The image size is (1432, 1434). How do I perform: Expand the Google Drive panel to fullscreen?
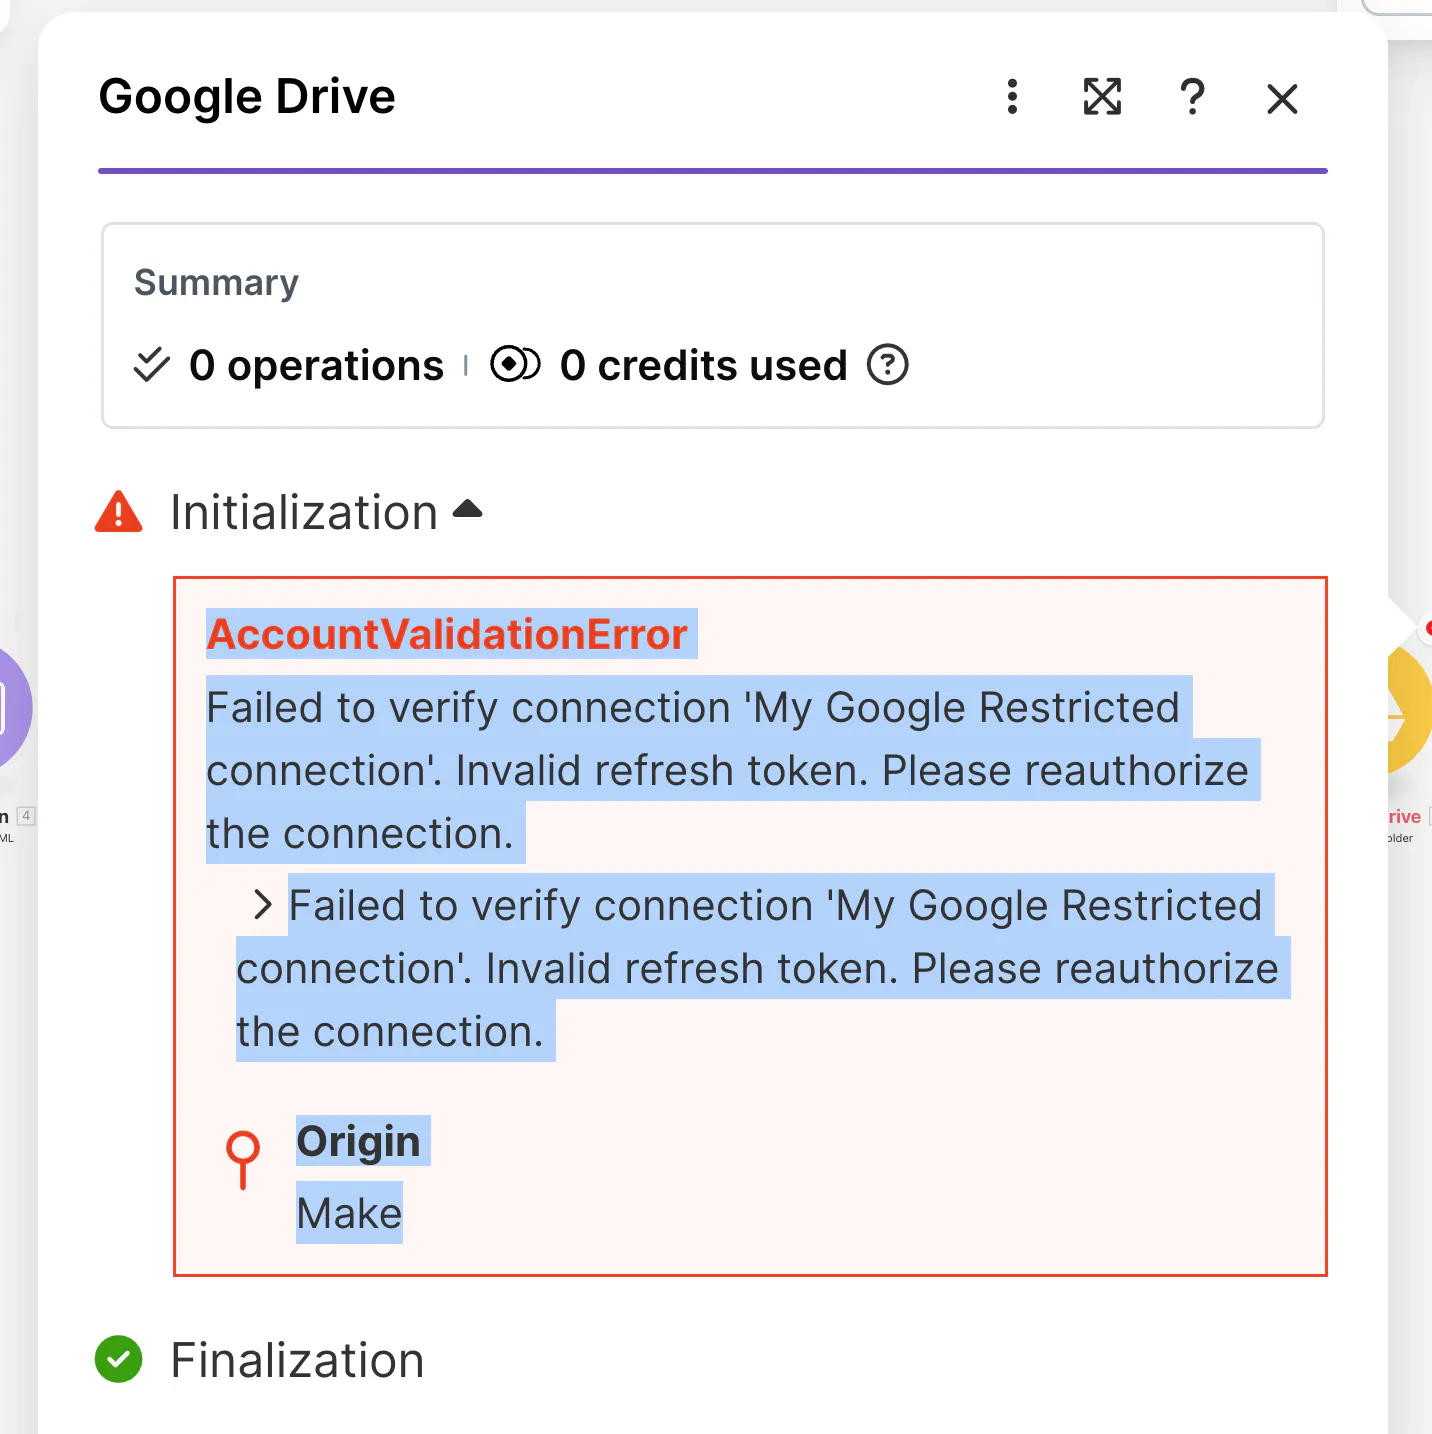1102,97
